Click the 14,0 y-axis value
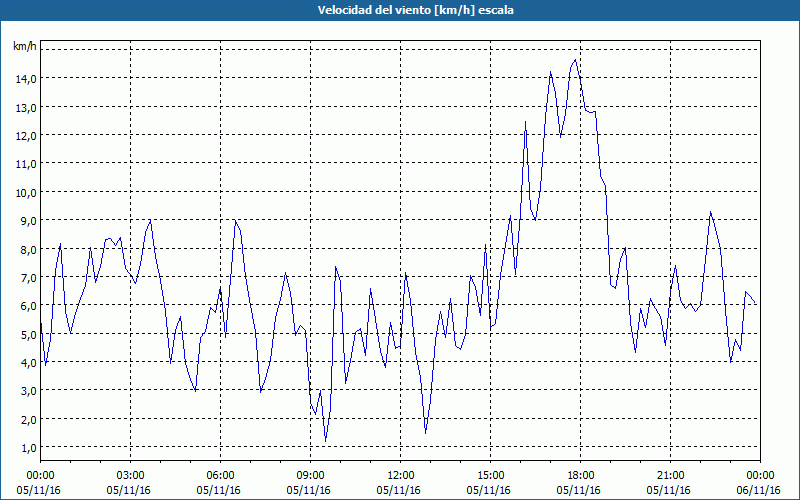The height and width of the screenshot is (500, 800). click(26, 79)
